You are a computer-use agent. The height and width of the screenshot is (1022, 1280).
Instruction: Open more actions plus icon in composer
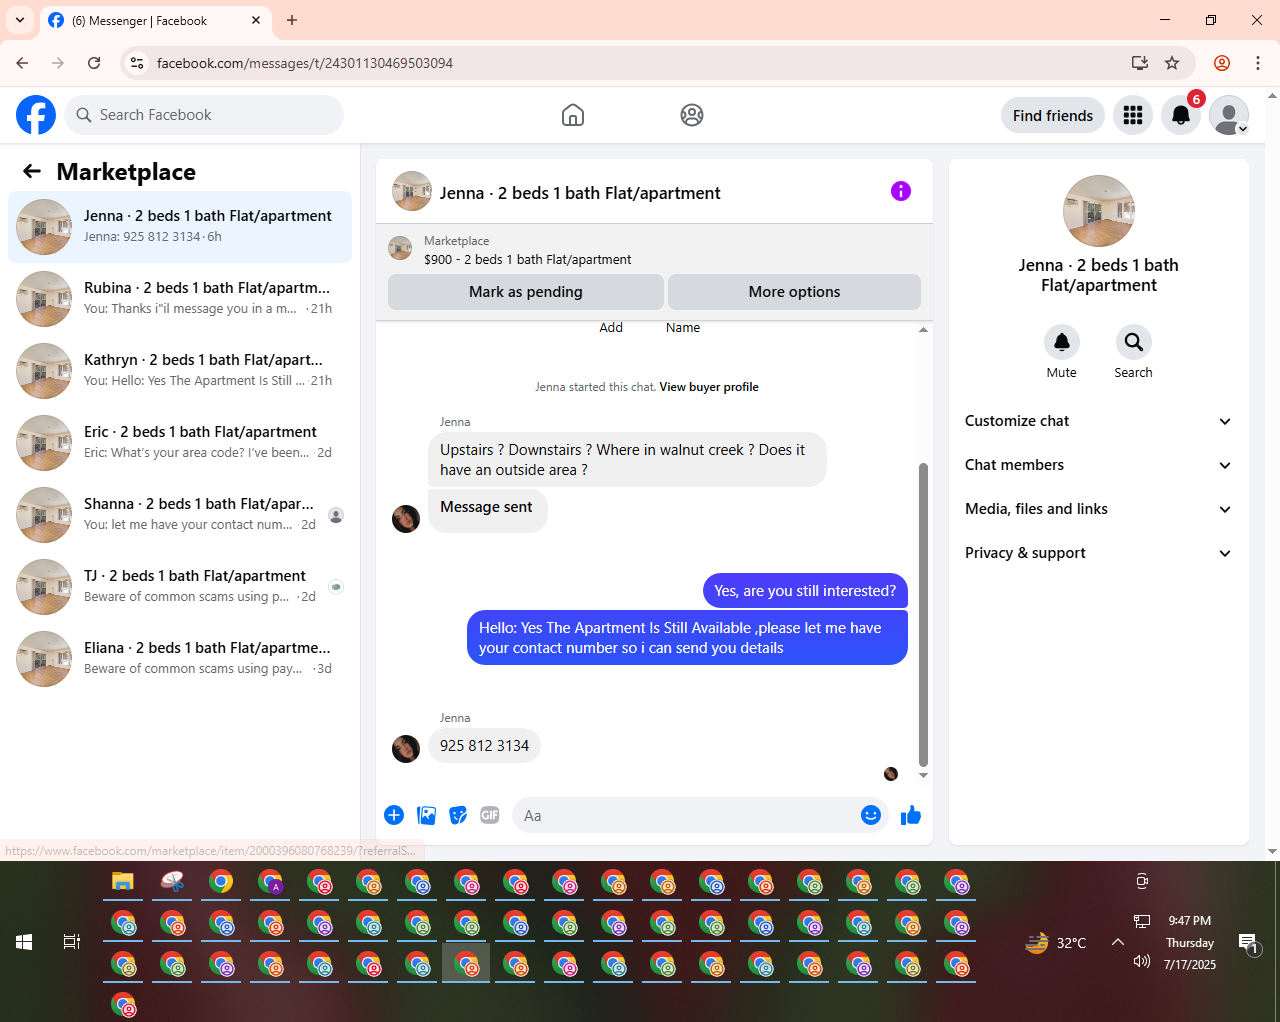tap(394, 815)
